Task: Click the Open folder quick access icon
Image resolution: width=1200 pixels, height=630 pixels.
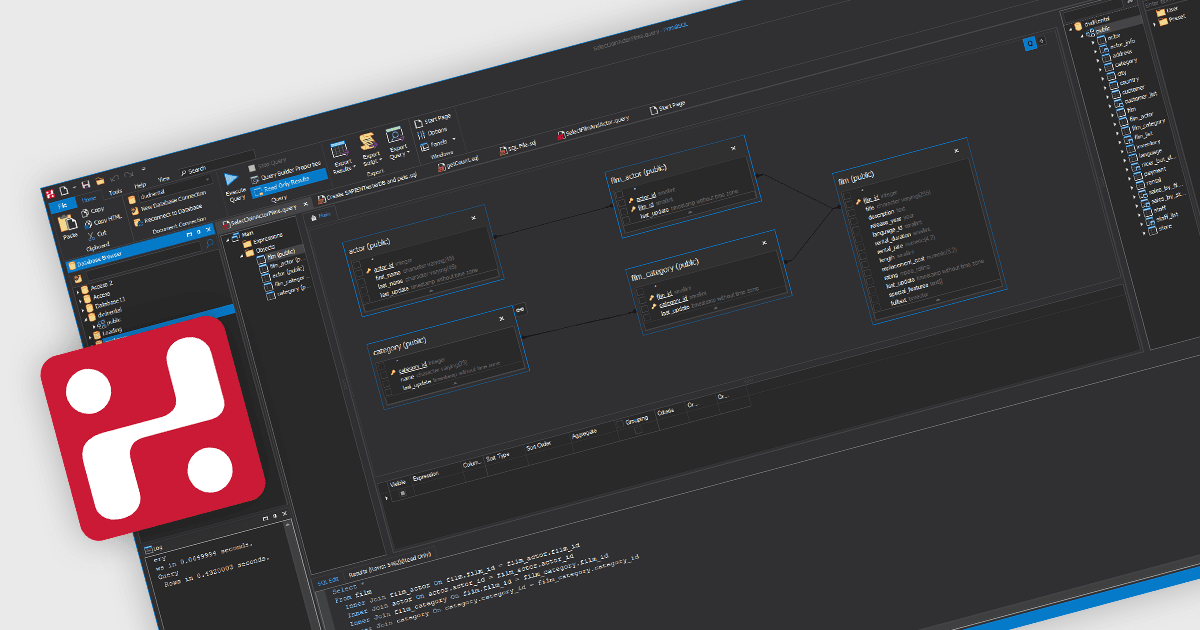Action: 100,180
